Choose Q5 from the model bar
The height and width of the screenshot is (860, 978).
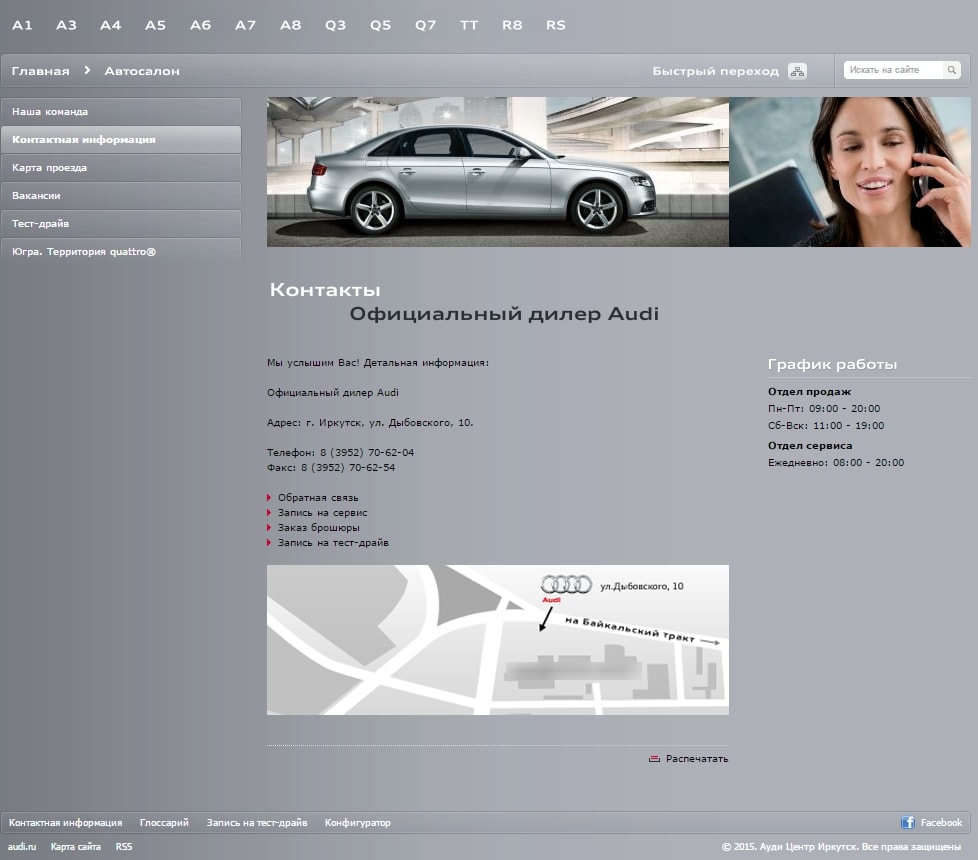click(380, 26)
